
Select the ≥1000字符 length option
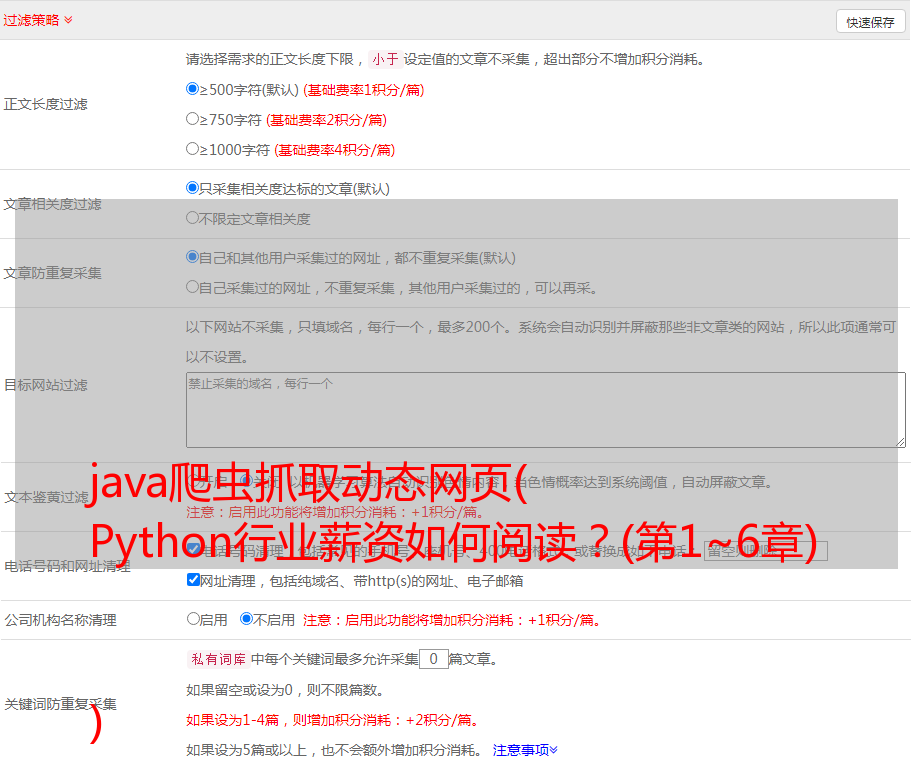pyautogui.click(x=192, y=149)
